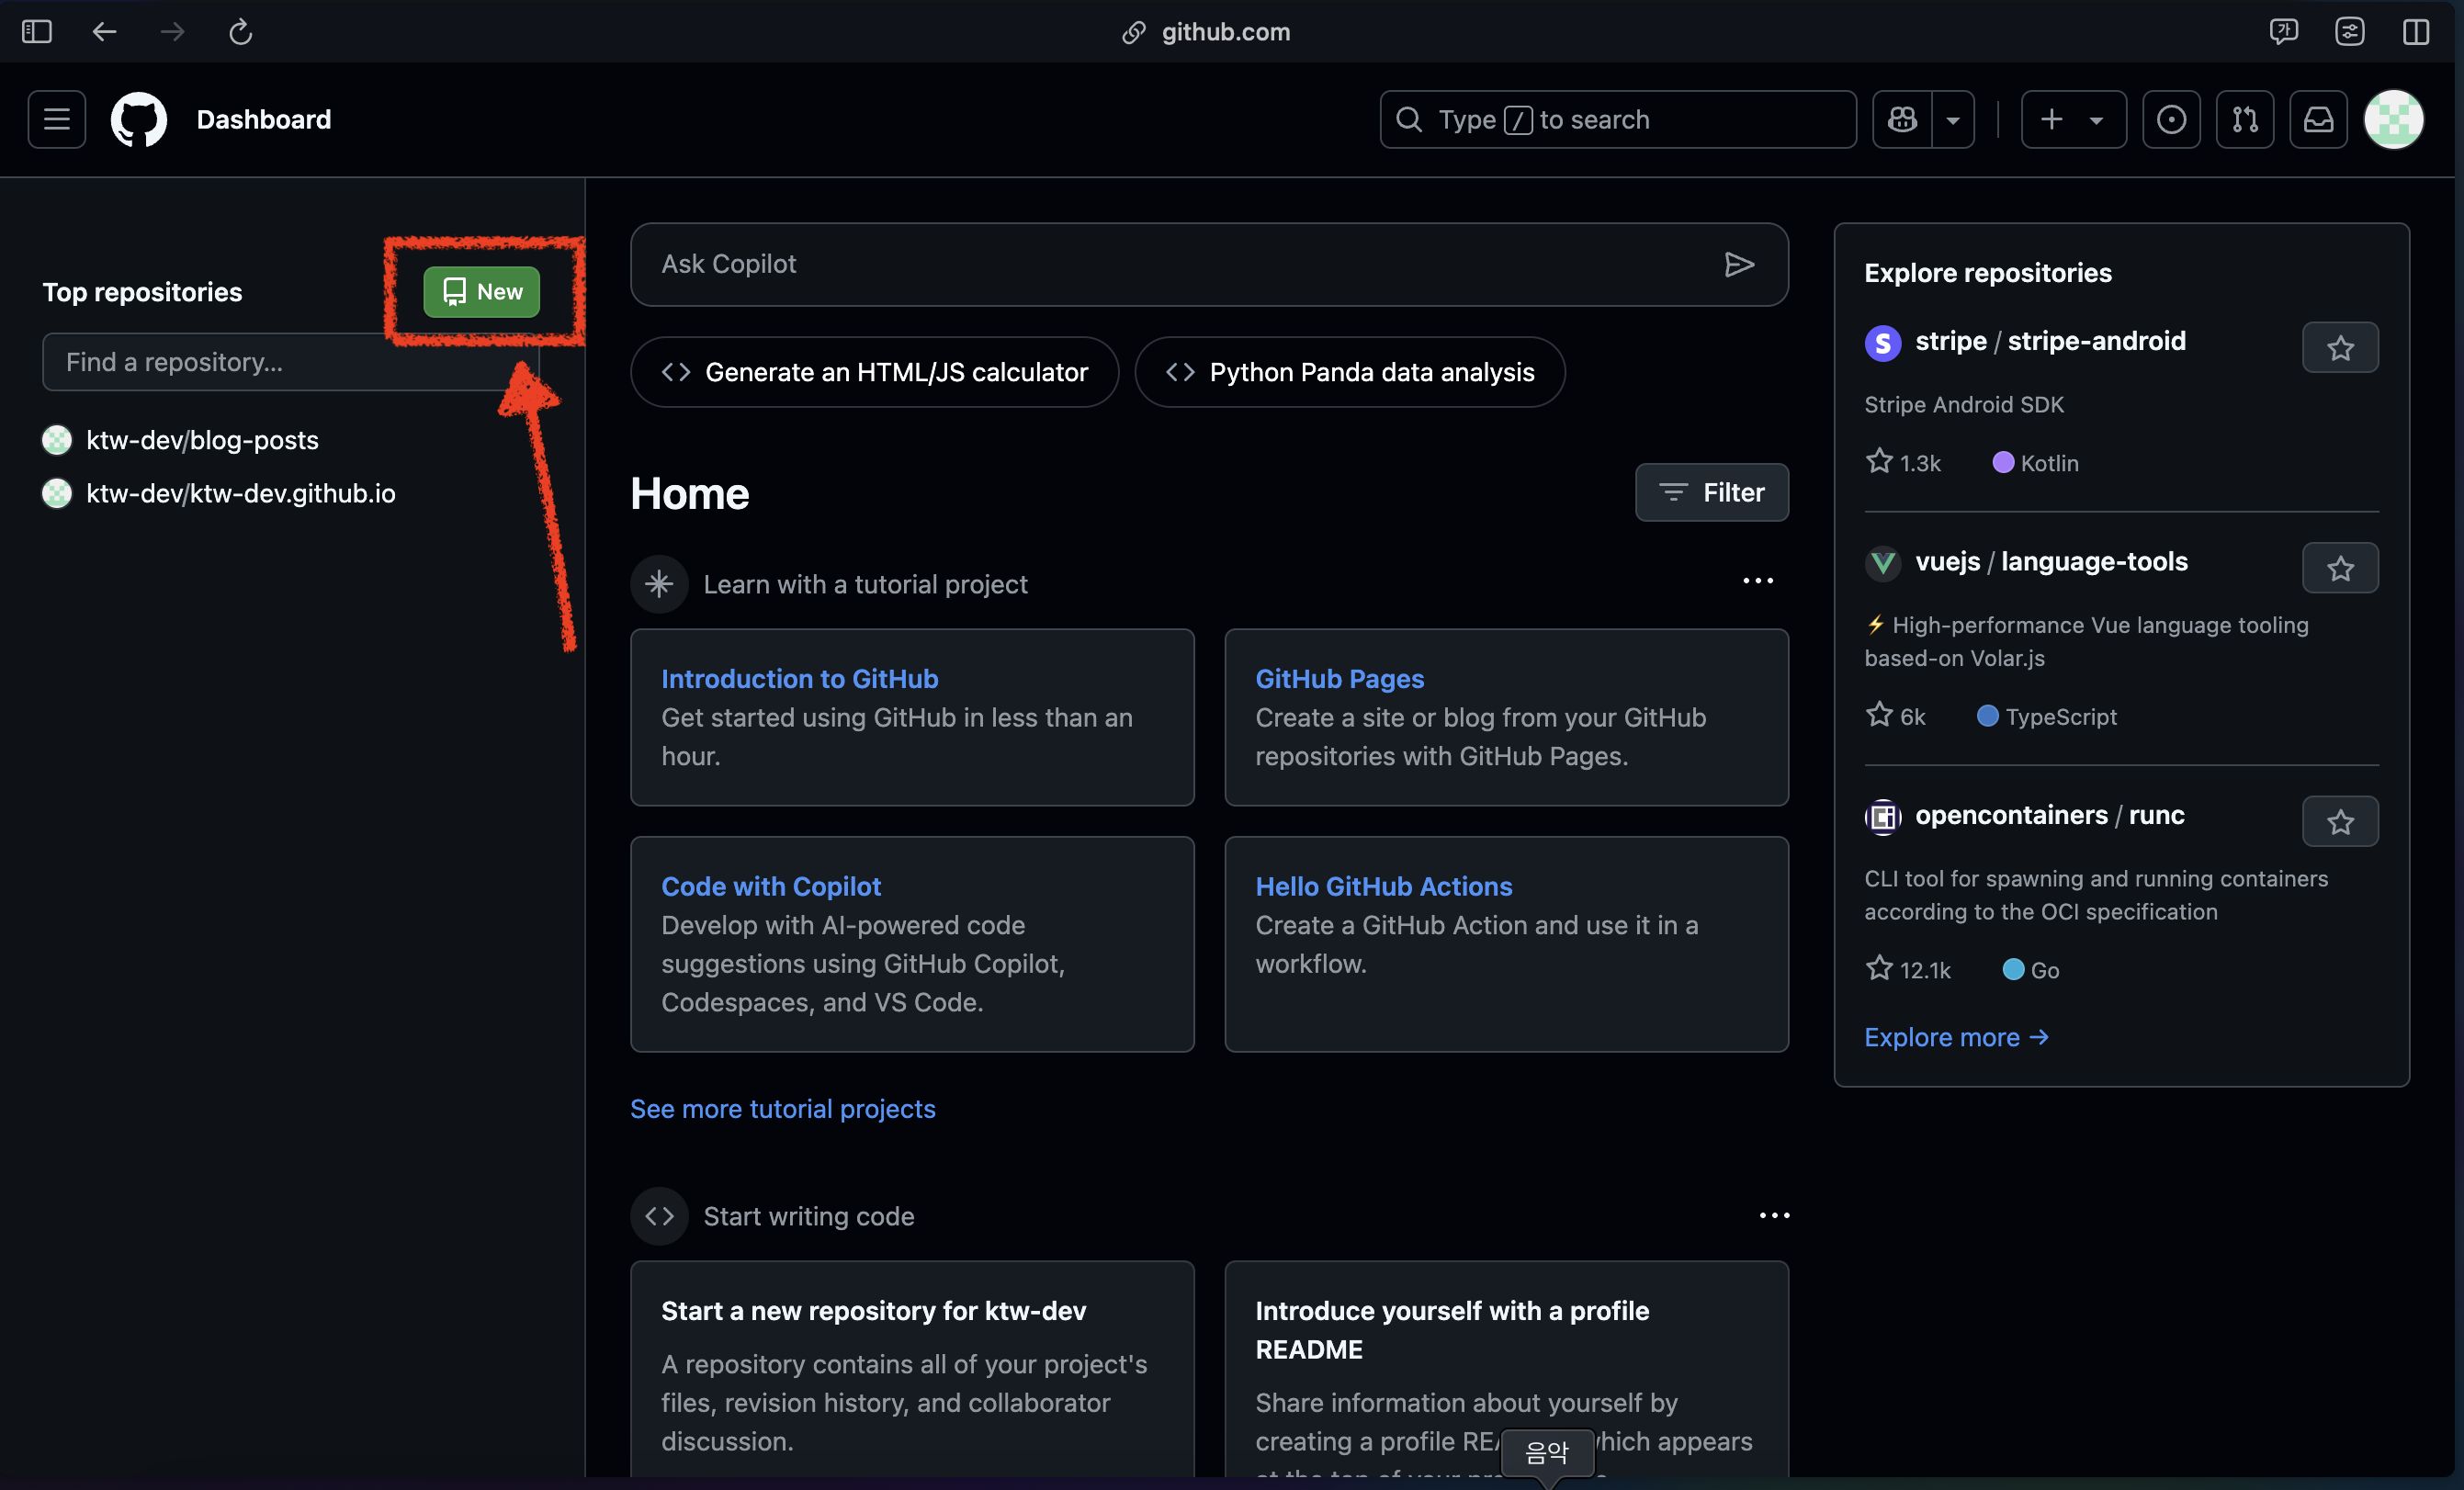Image resolution: width=2464 pixels, height=1490 pixels.
Task: Open Code with Copilot tutorial
Action: (x=770, y=886)
